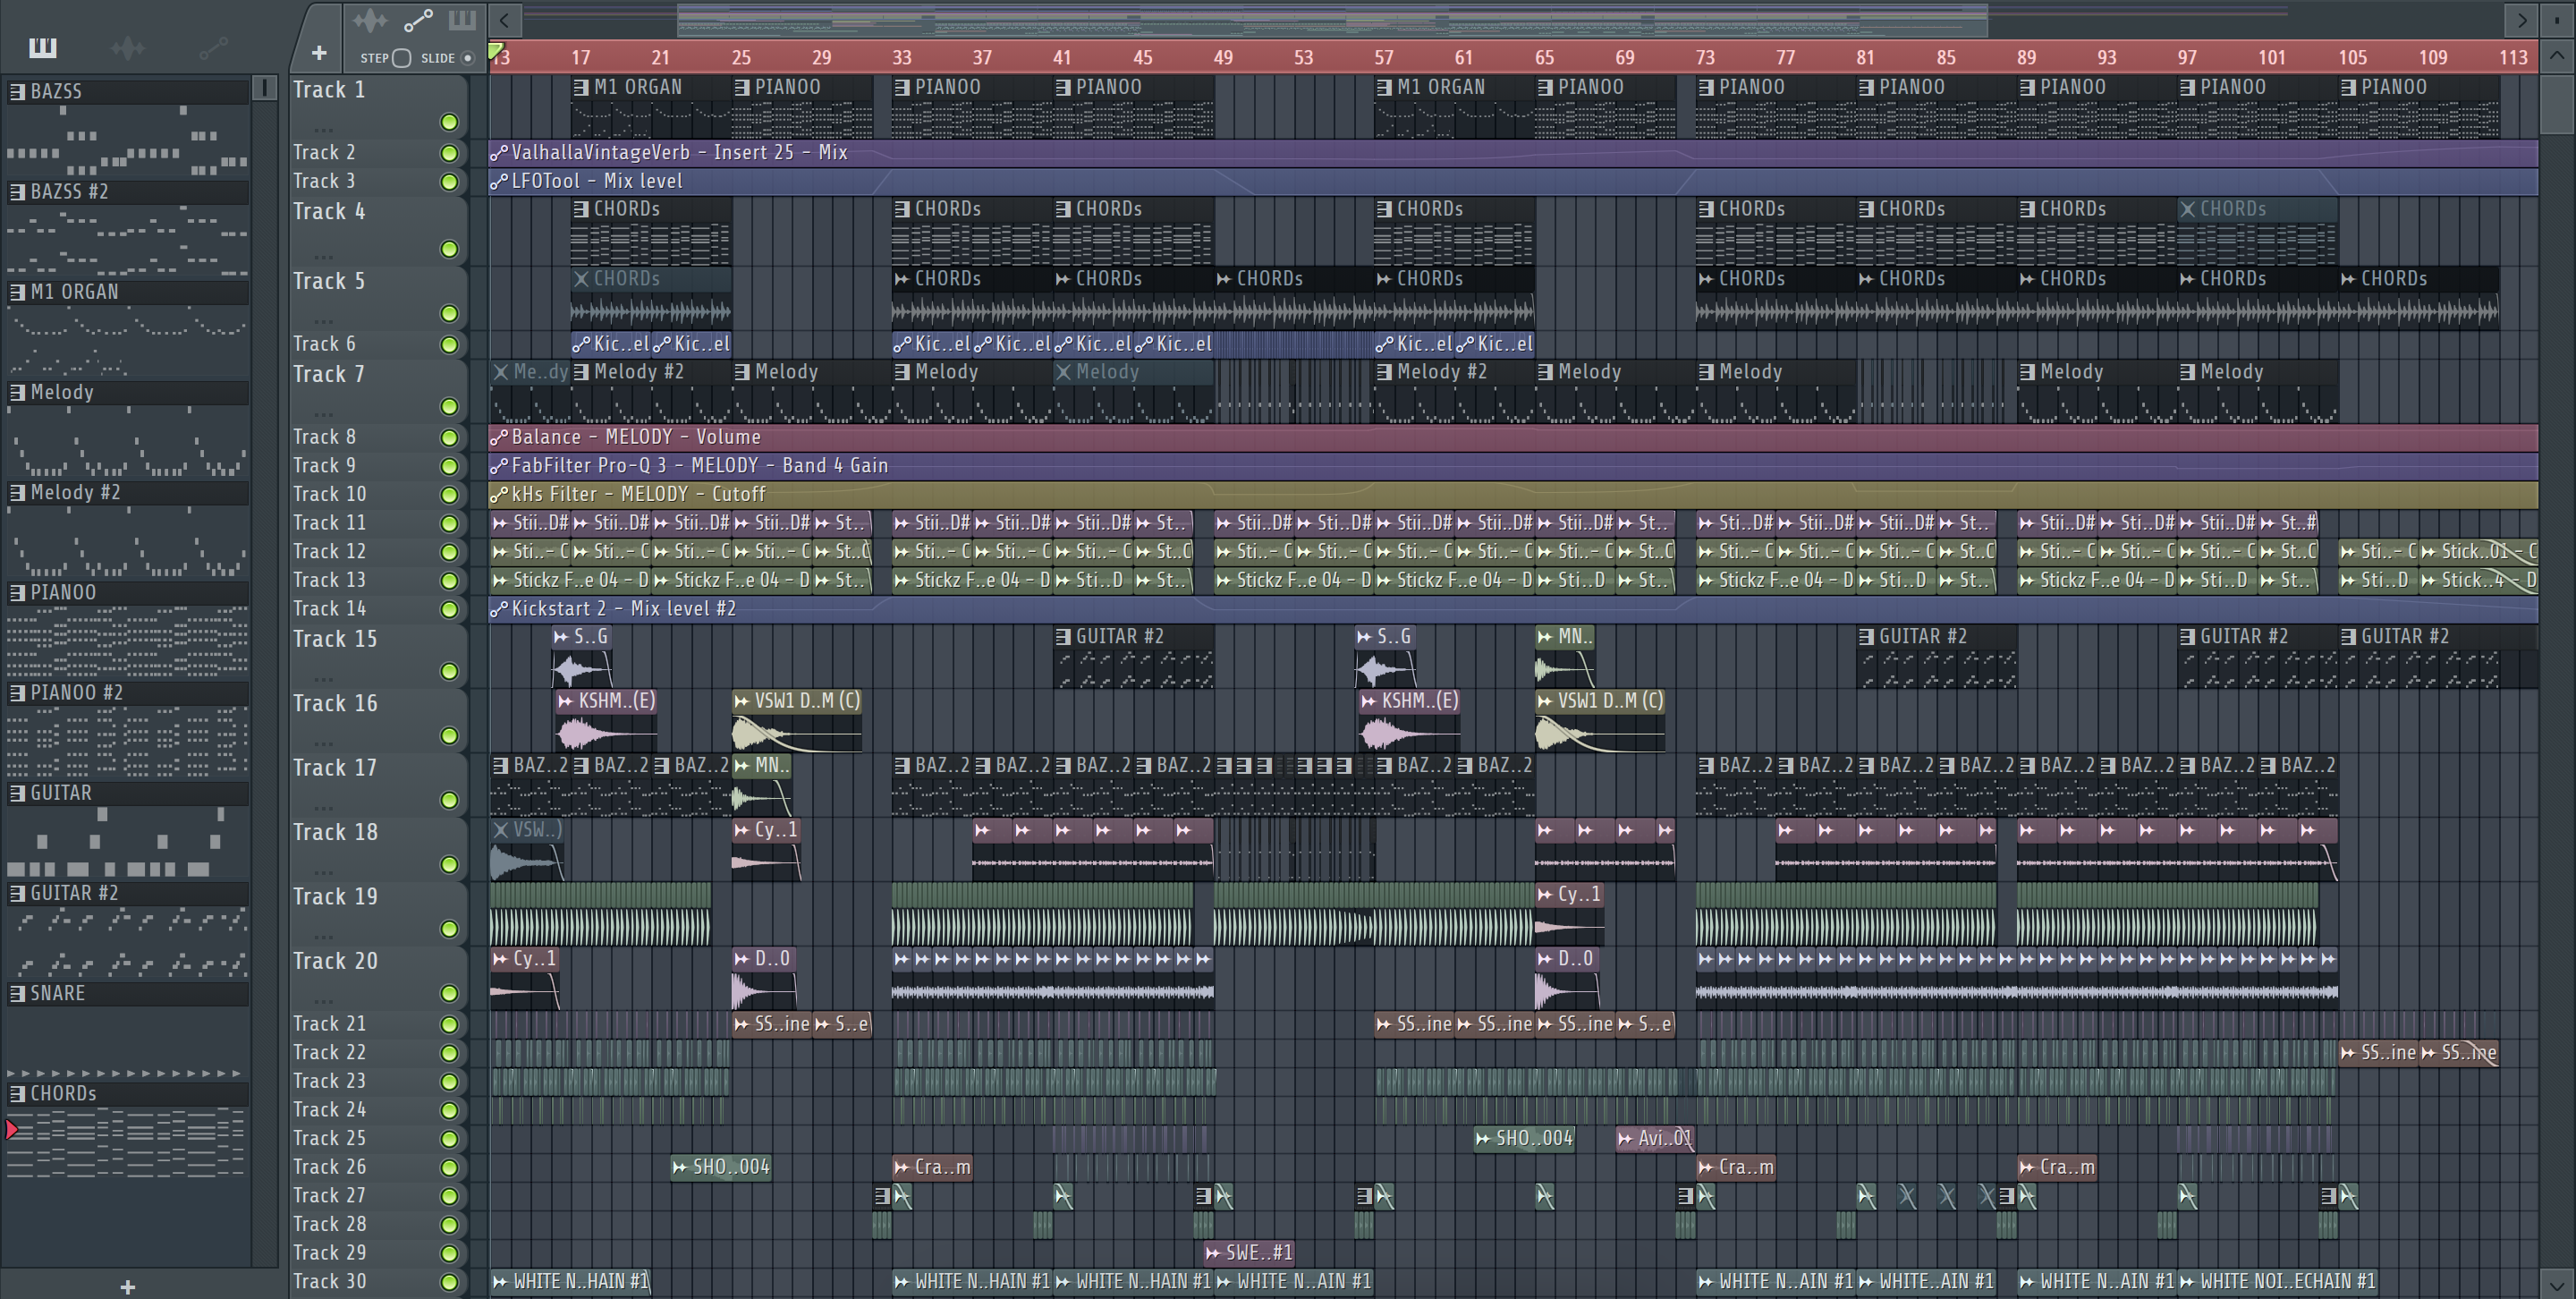Mute Track 30 with its green LED
This screenshot has height=1299, width=2576.
pos(449,1282)
